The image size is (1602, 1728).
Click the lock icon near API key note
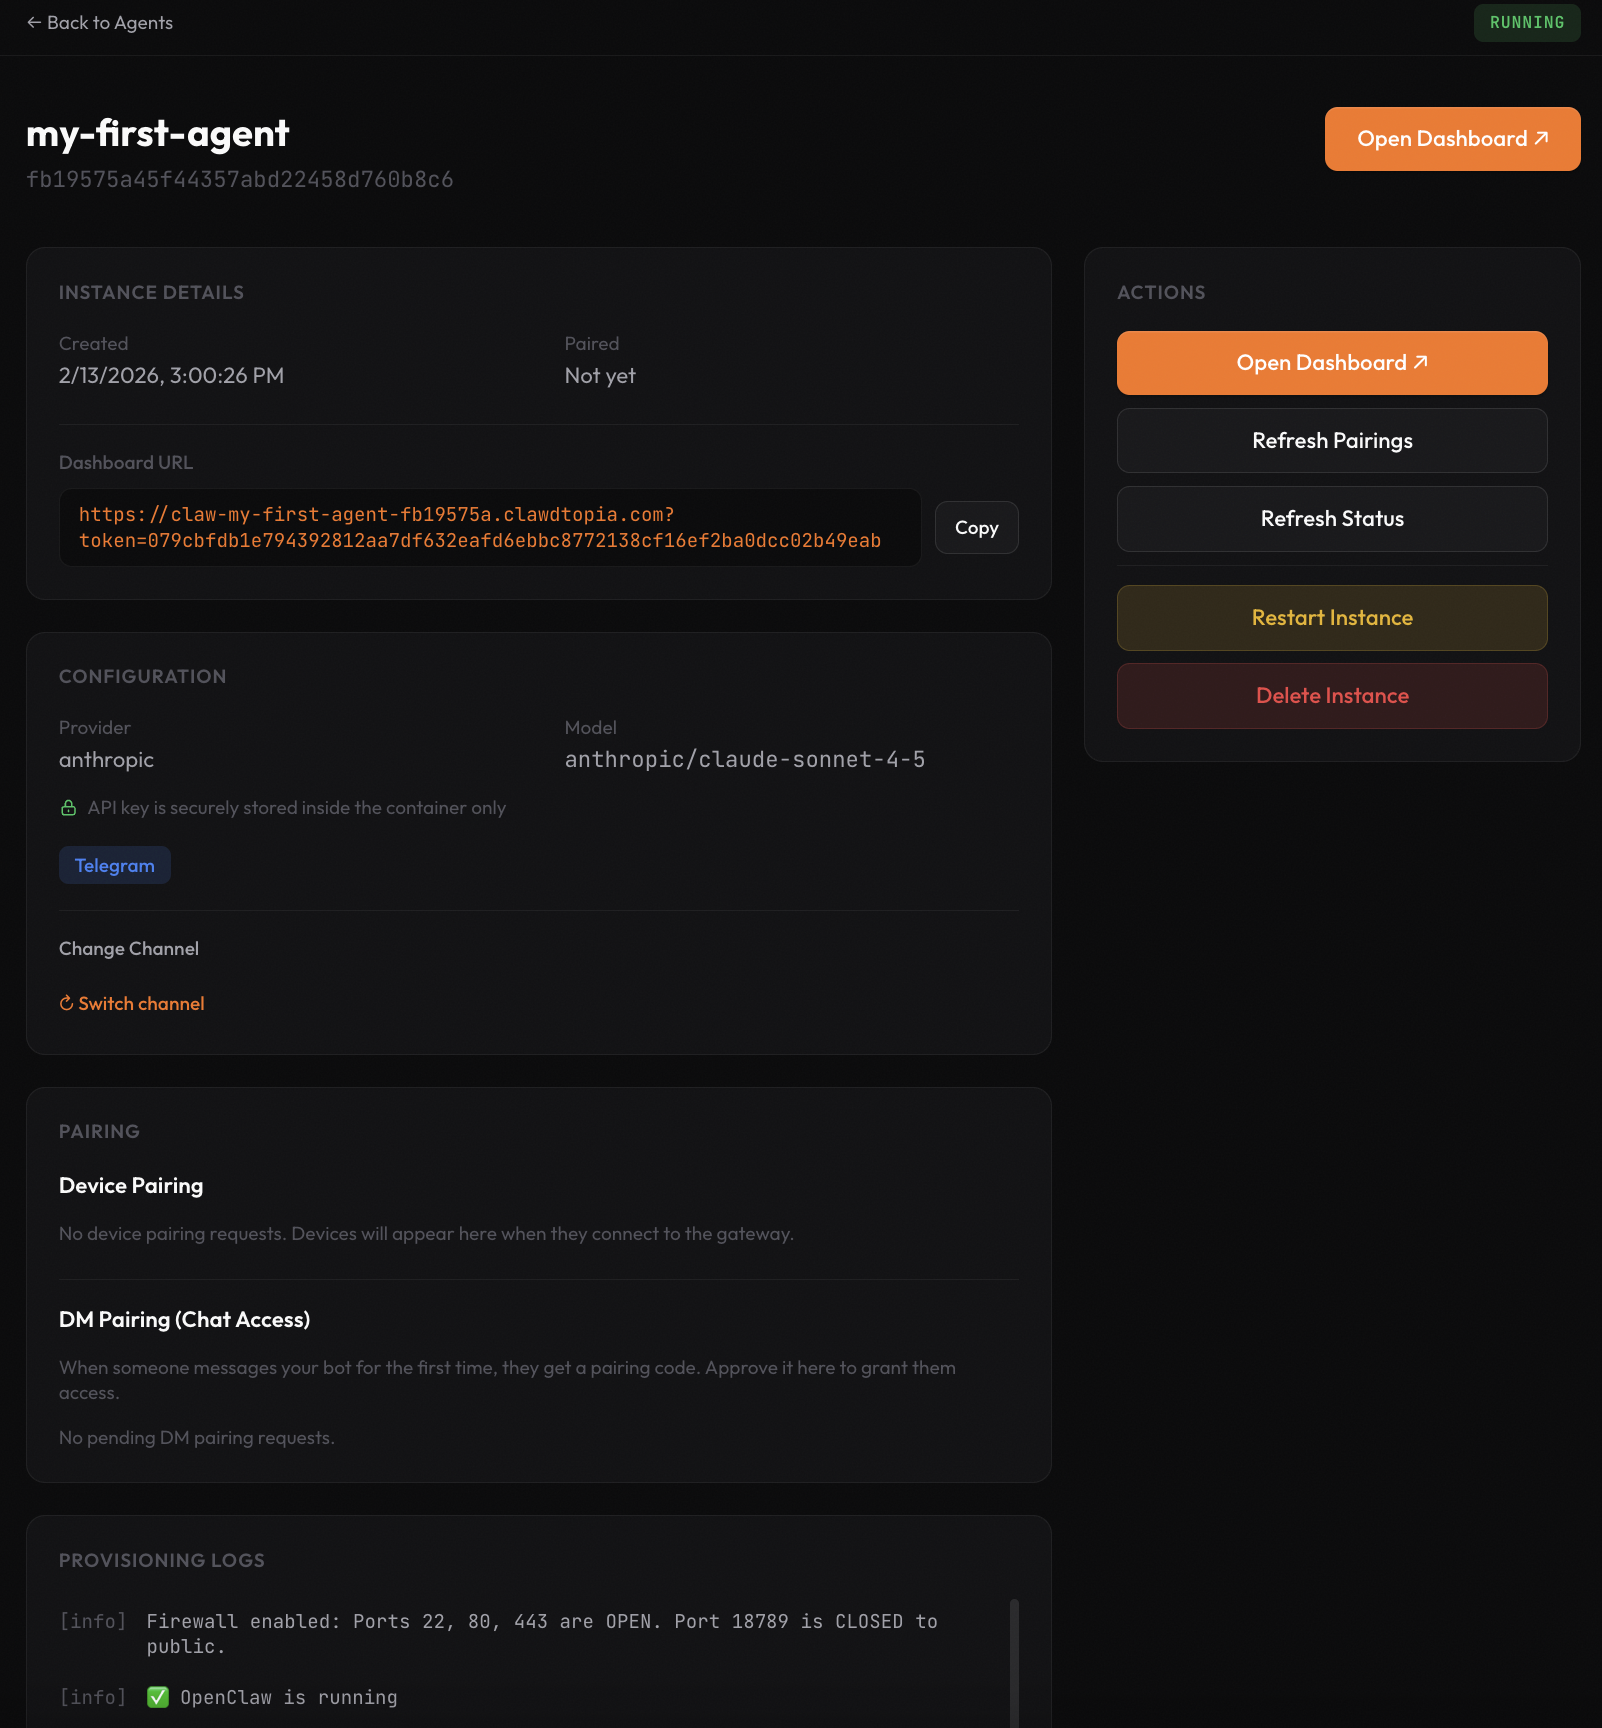67,807
